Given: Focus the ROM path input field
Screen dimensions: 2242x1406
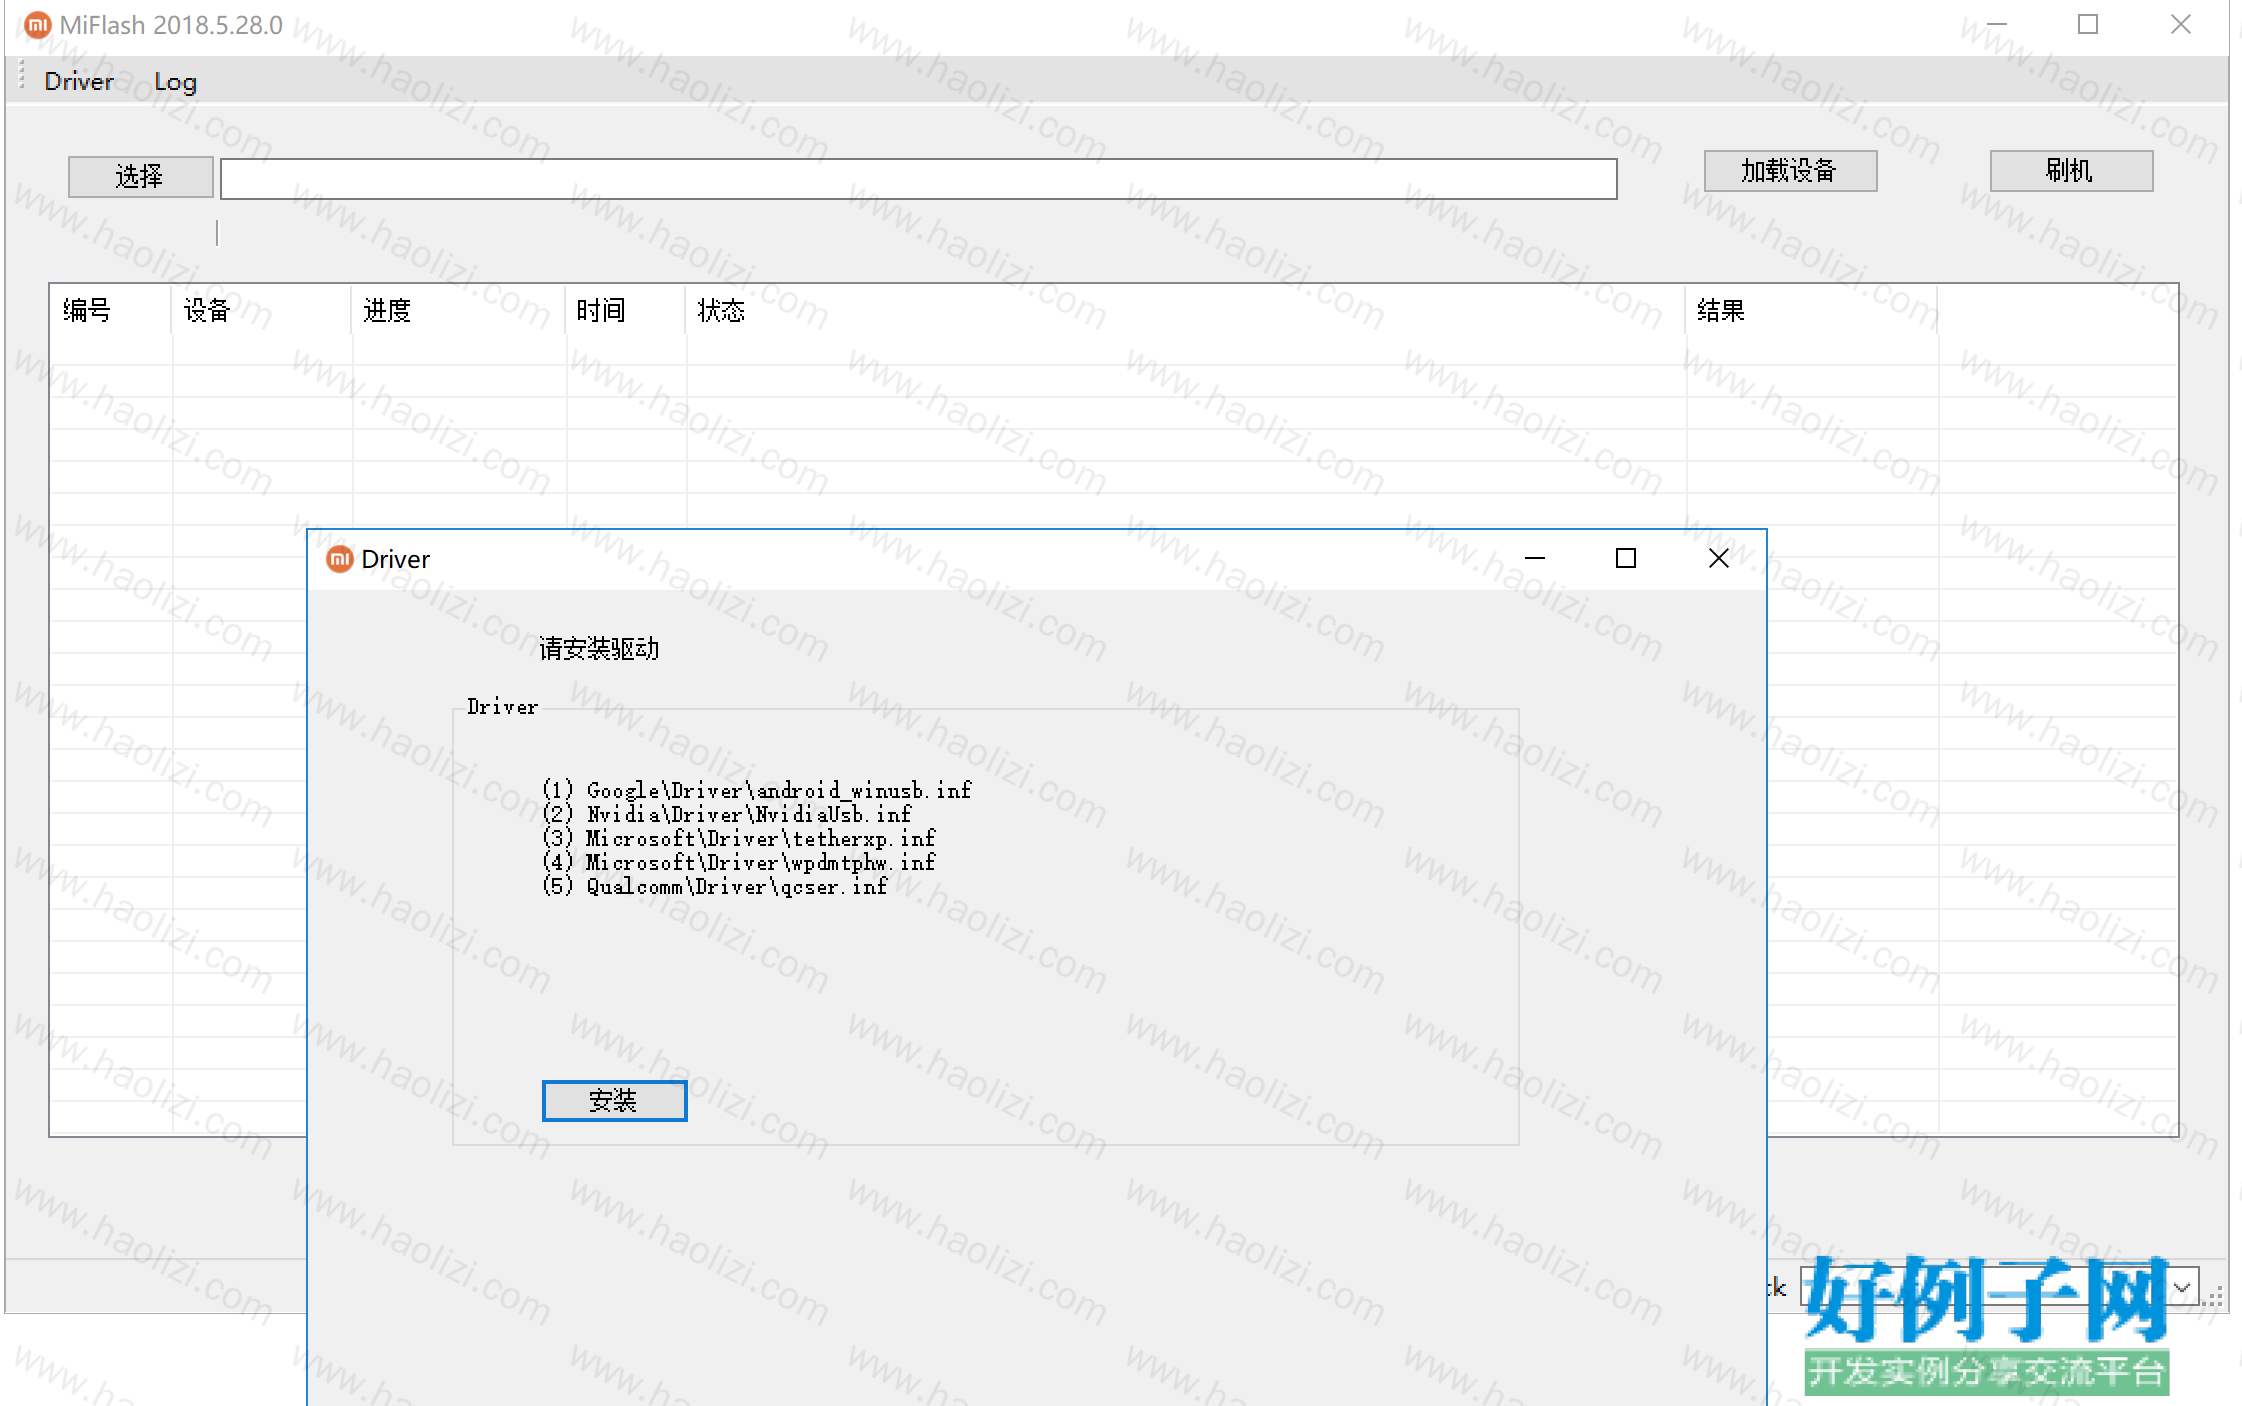Looking at the screenshot, I should [x=918, y=179].
